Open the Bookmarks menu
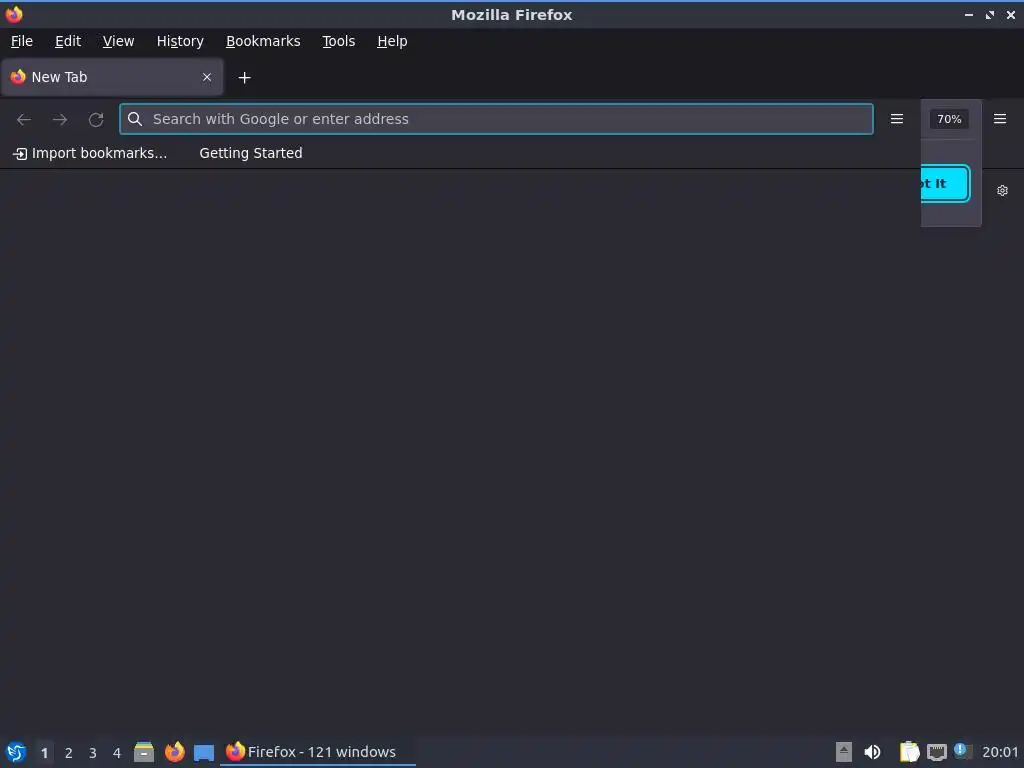Image resolution: width=1024 pixels, height=768 pixels. point(263,41)
